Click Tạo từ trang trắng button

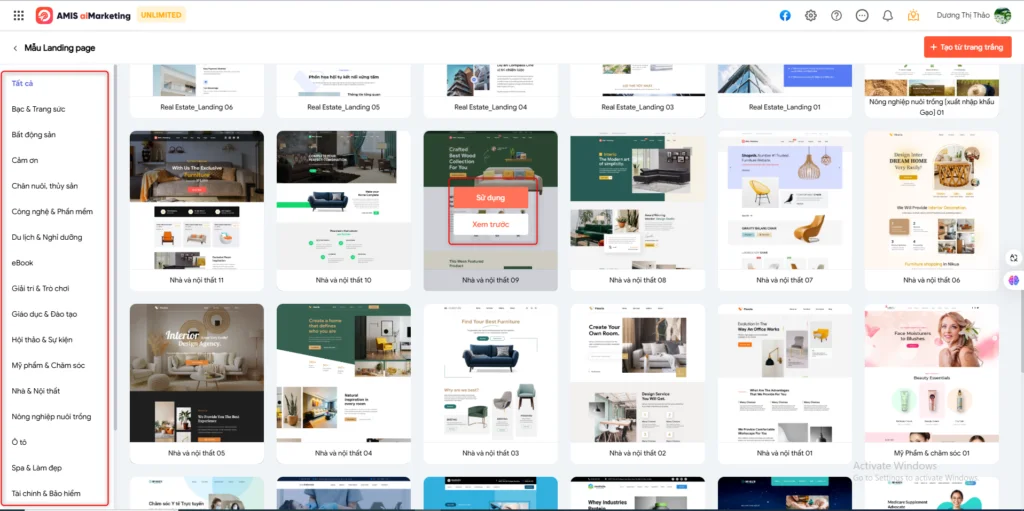tap(967, 47)
